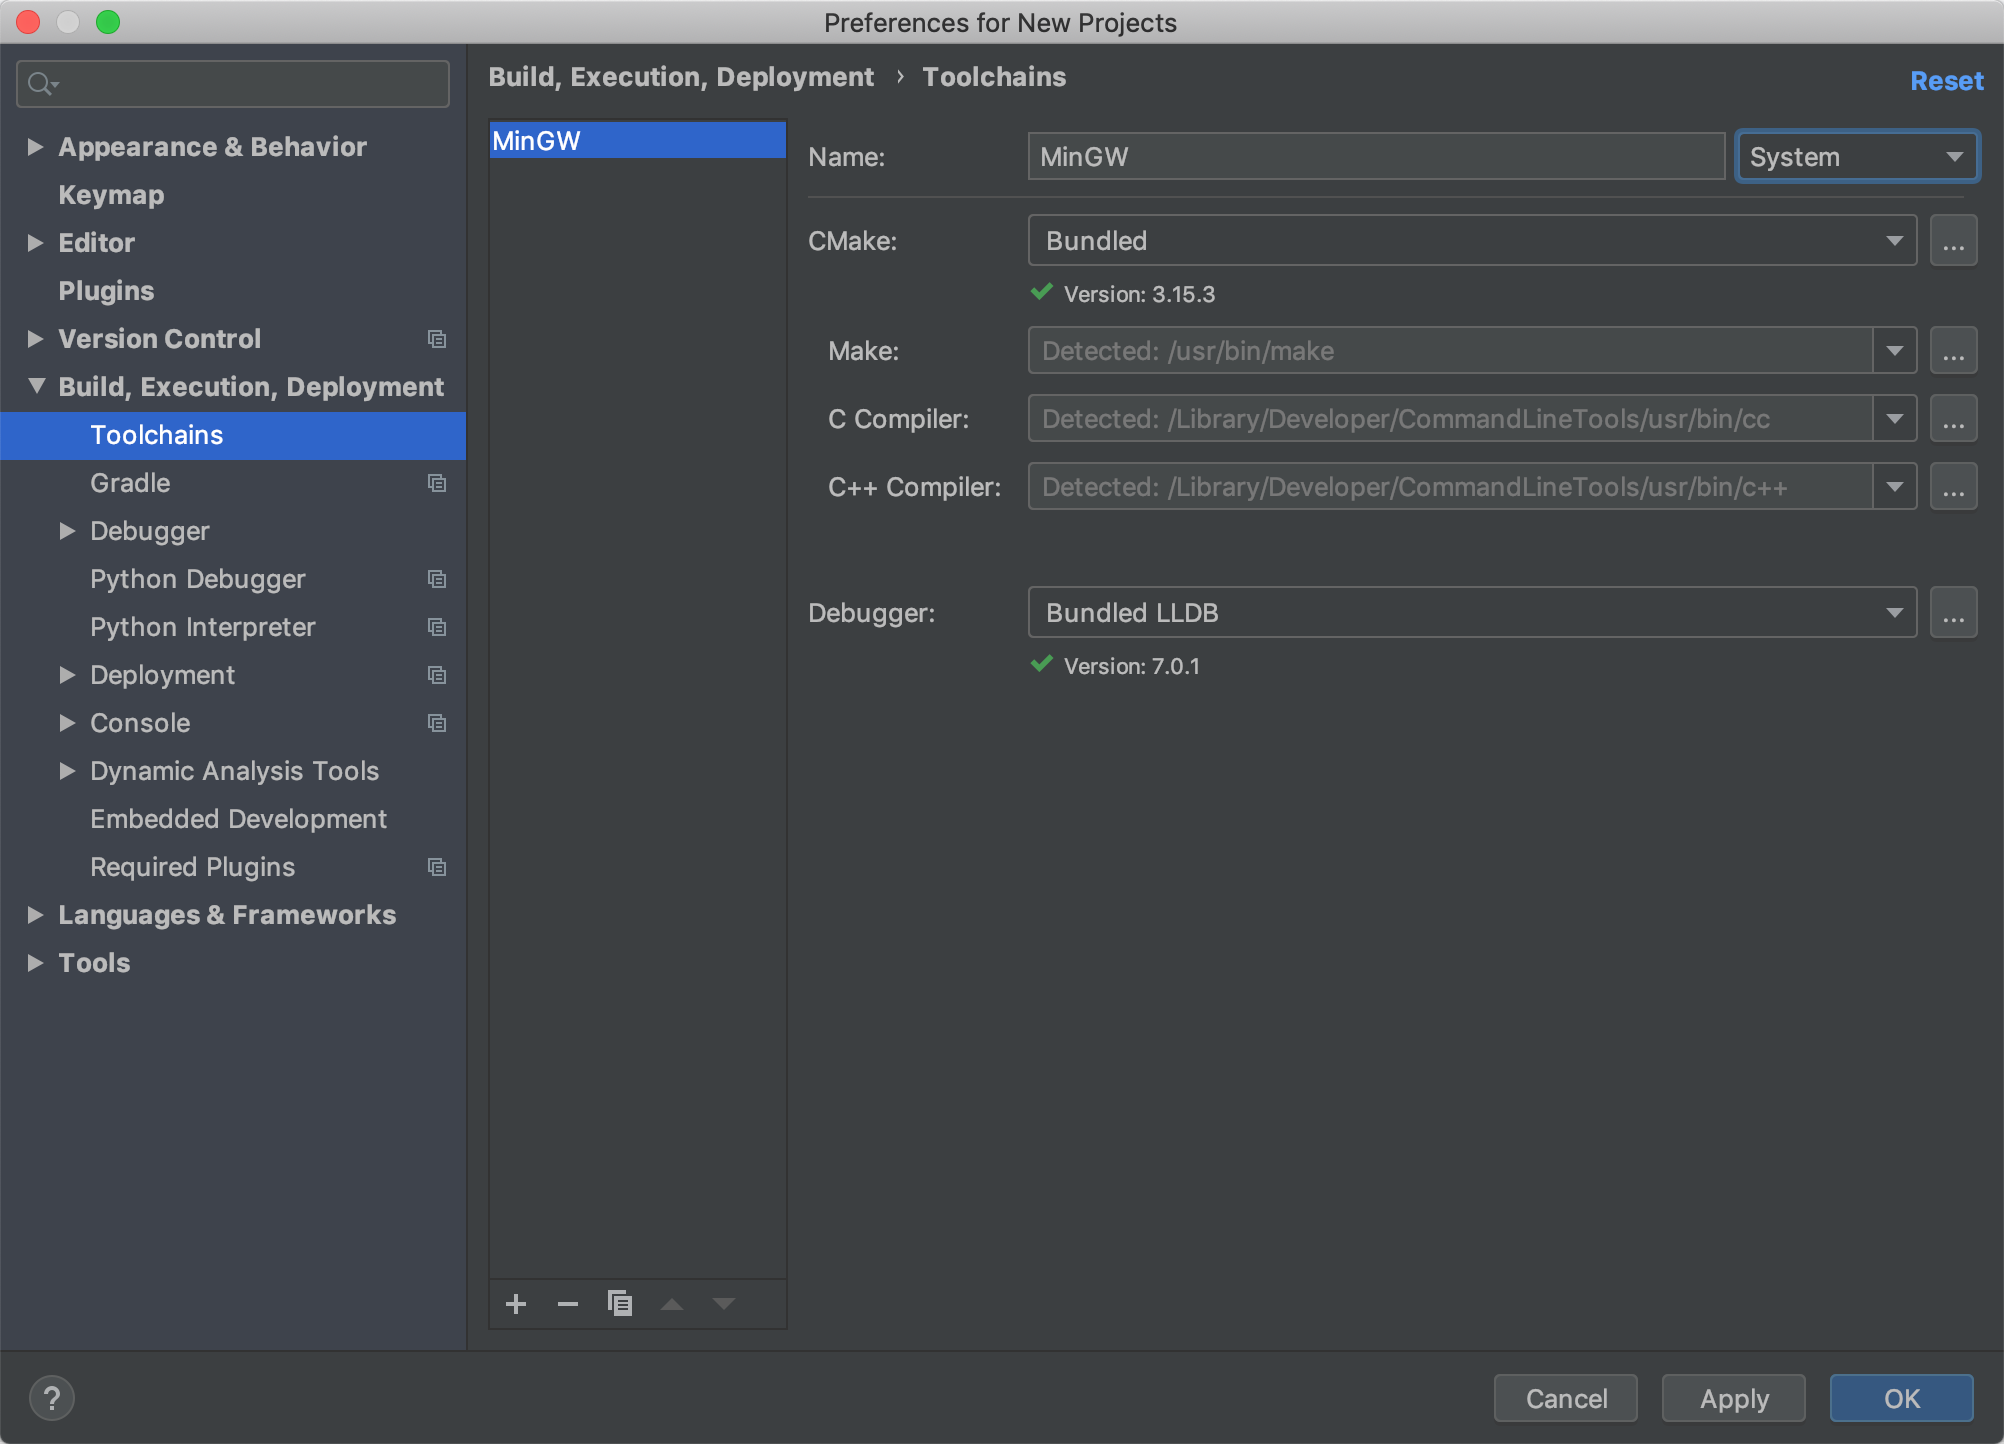Browse for Debugger with the ellipsis button
Image resolution: width=2004 pixels, height=1444 pixels.
(x=1953, y=613)
